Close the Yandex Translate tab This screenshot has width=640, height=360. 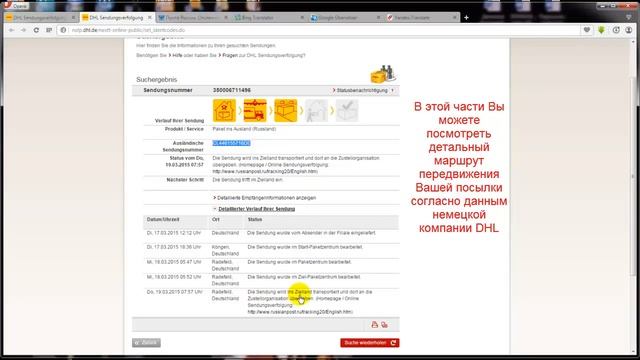(454, 18)
